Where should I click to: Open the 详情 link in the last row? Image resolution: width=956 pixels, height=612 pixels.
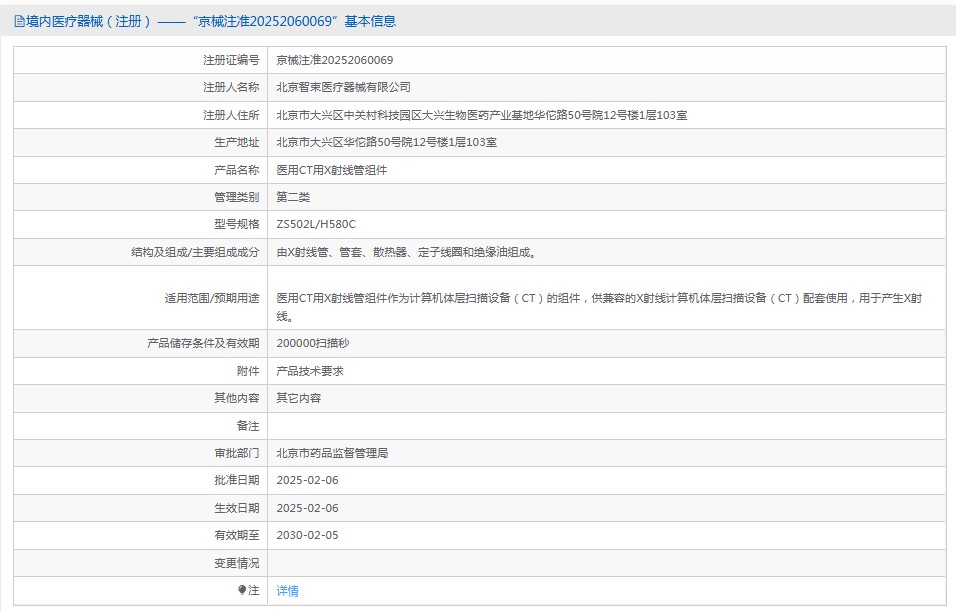287,591
